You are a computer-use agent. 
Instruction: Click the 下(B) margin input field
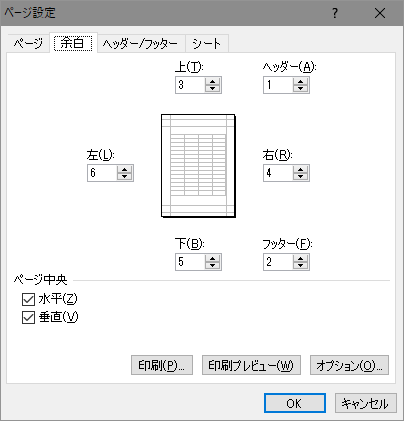[x=190, y=262]
